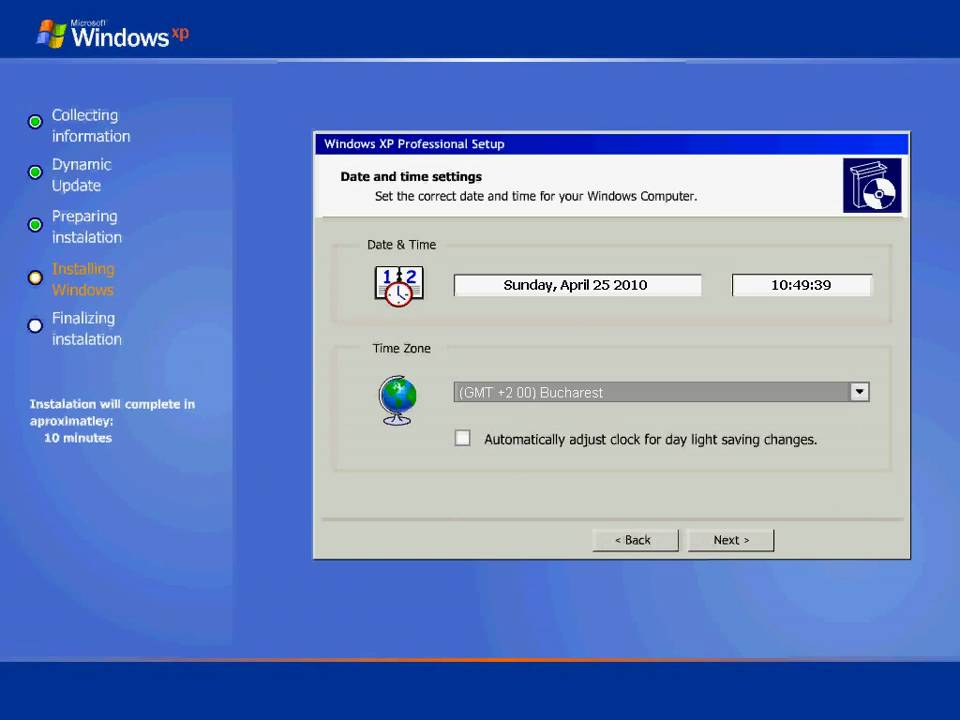Enable automatic daylight saving adjustment checkbox
This screenshot has width=960, height=720.
463,438
